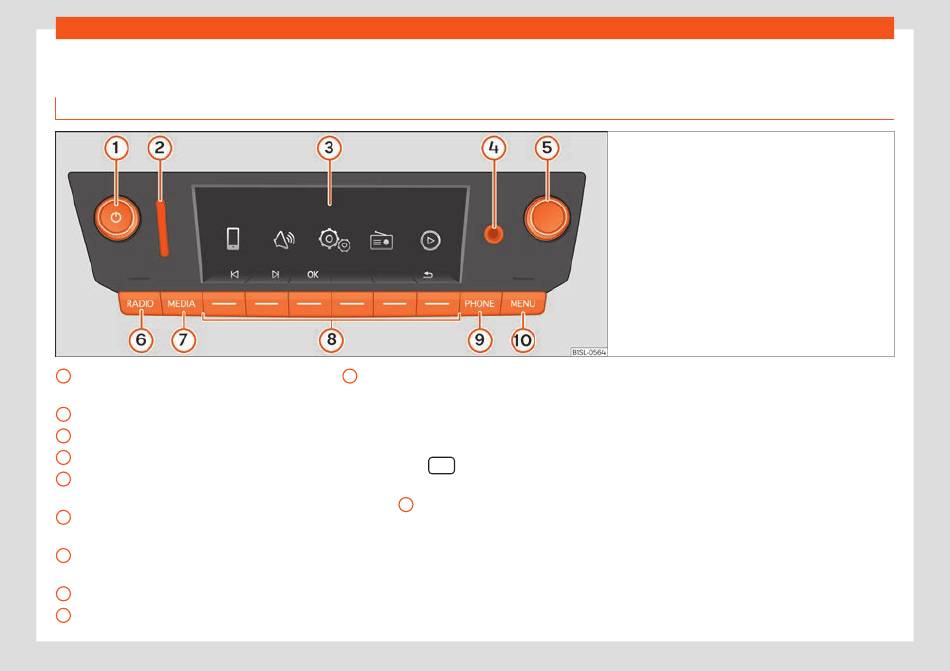Click the vertical orange slot marked 2
Viewport: 950px width, 671px height.
point(162,228)
